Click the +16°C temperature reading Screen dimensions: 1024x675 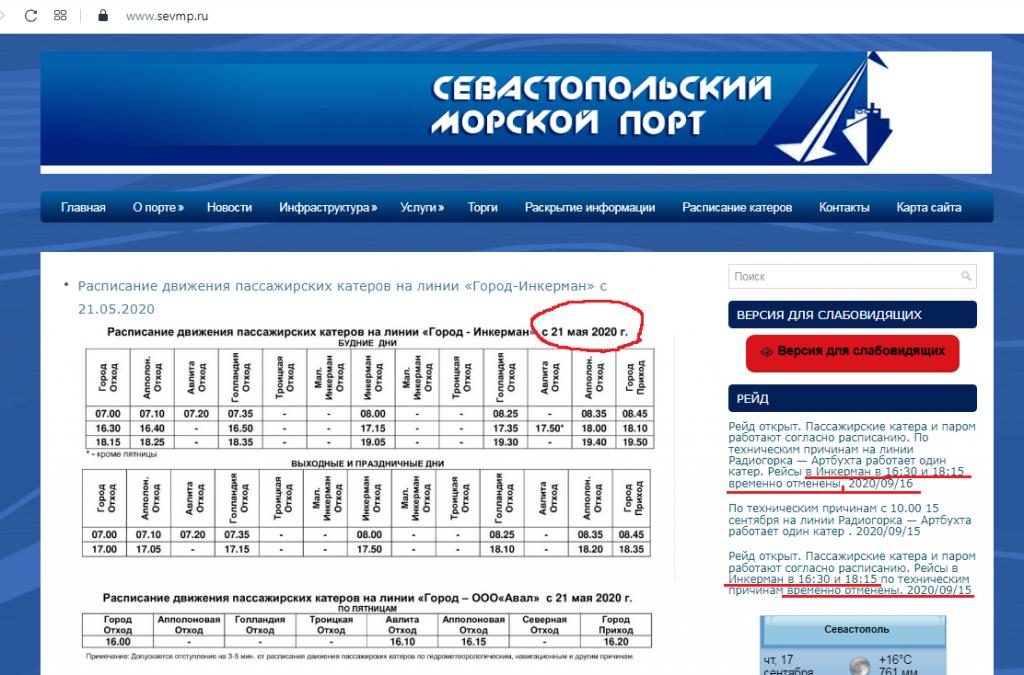click(x=895, y=660)
